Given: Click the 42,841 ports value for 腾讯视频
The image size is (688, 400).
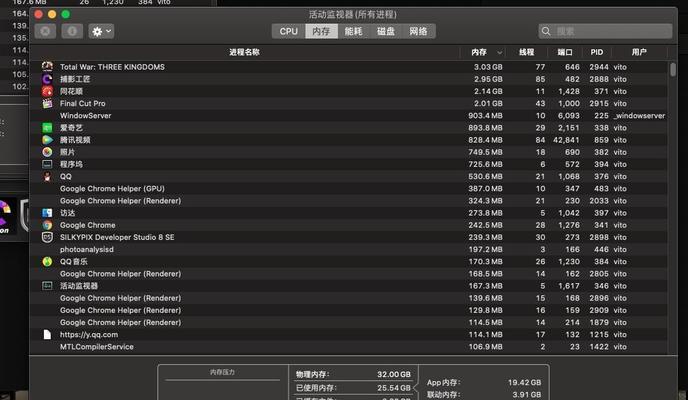Looking at the screenshot, I should coord(566,140).
